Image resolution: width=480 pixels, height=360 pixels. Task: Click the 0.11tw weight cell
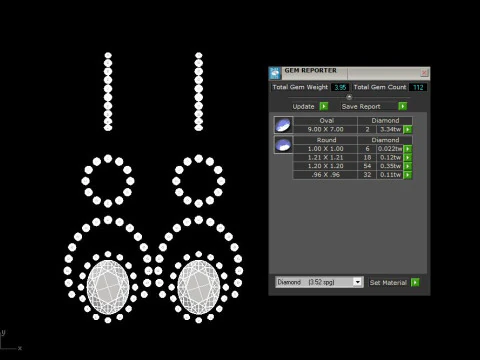click(390, 175)
